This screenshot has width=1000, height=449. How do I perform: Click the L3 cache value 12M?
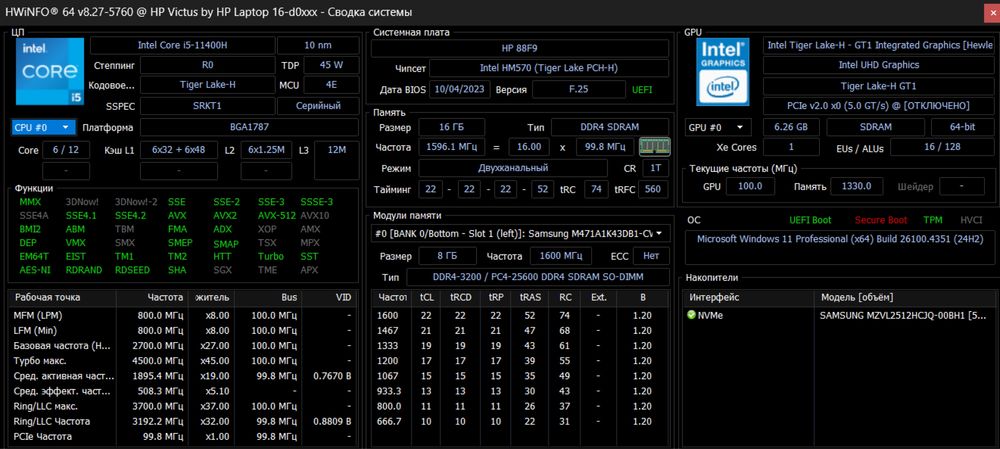(337, 160)
